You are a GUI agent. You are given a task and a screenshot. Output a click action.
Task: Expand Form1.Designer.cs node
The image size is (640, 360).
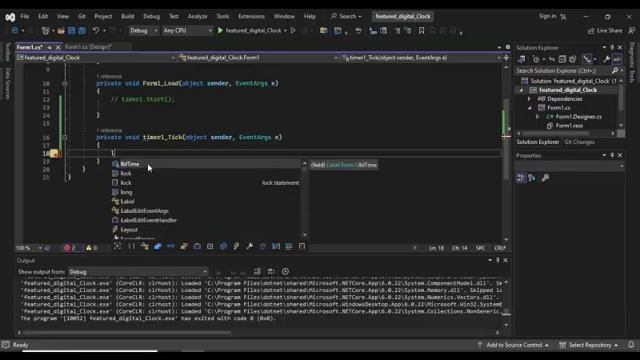click(538, 117)
